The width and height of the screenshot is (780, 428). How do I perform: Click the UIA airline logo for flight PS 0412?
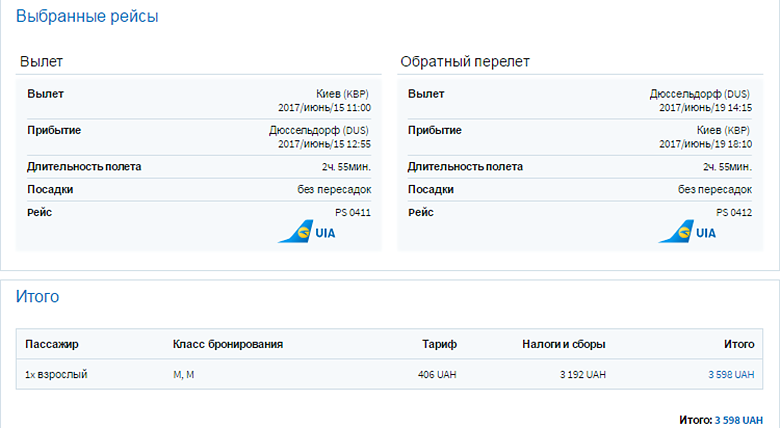point(687,232)
